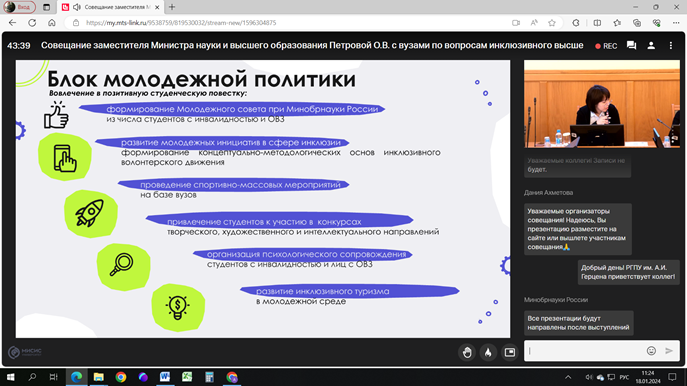Open browser settings and more menu
Image resolution: width=687 pixels, height=386 pixels.
click(x=676, y=23)
